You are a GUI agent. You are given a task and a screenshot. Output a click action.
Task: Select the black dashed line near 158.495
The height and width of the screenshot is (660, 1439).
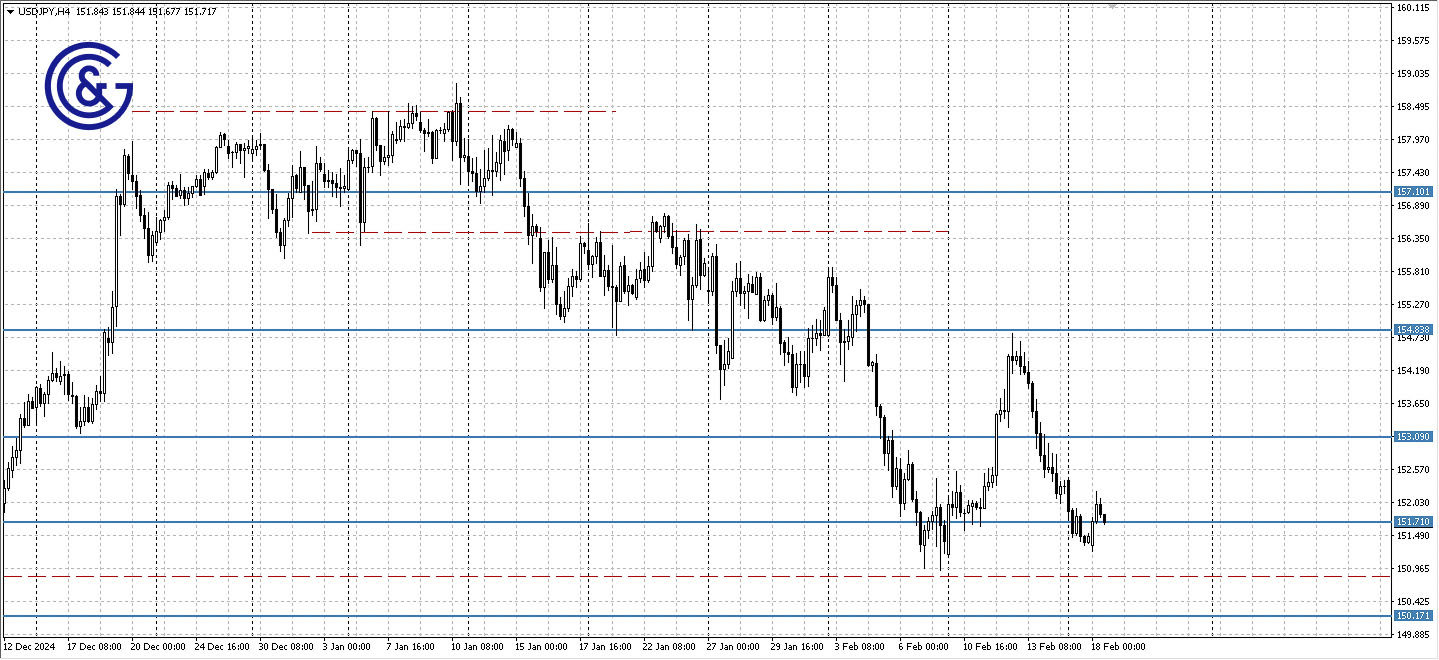[350, 111]
